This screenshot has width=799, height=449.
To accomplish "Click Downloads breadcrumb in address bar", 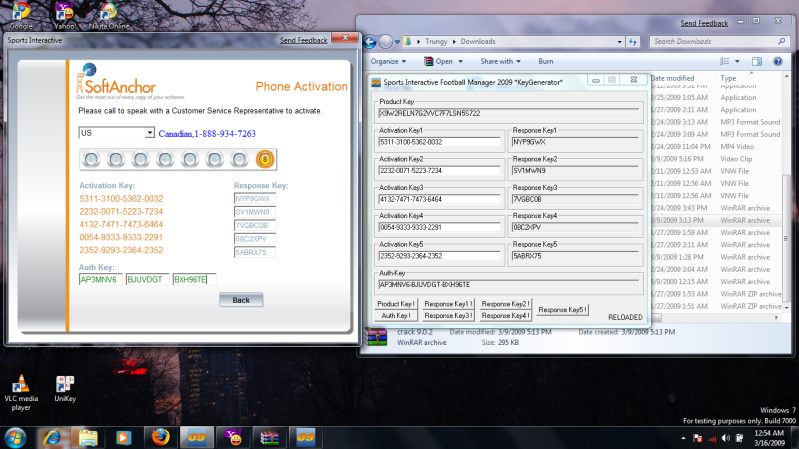I will (x=477, y=42).
